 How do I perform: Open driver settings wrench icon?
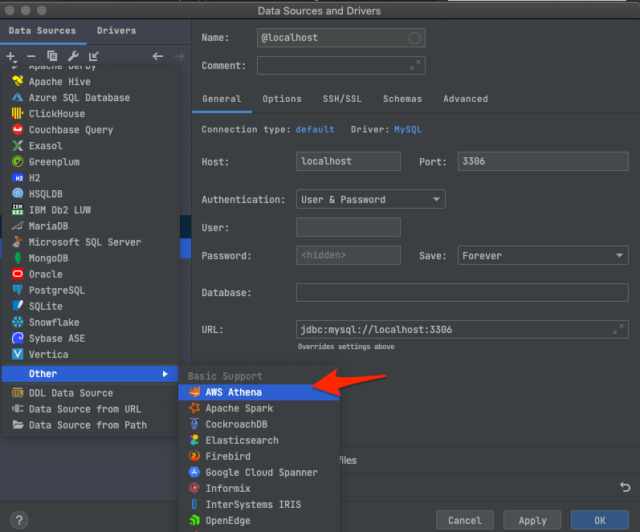click(x=73, y=56)
